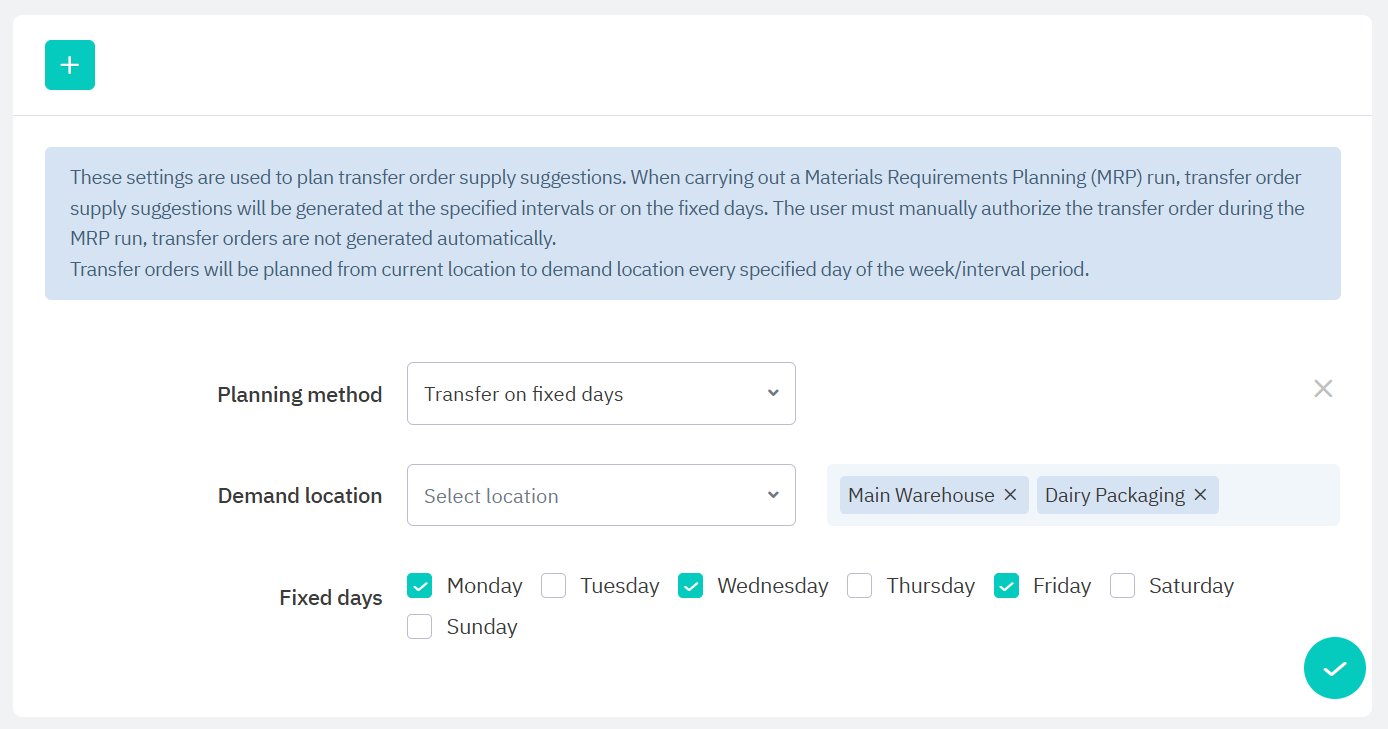Remove Main Warehouse location tag
Image resolution: width=1388 pixels, height=729 pixels.
point(1010,495)
